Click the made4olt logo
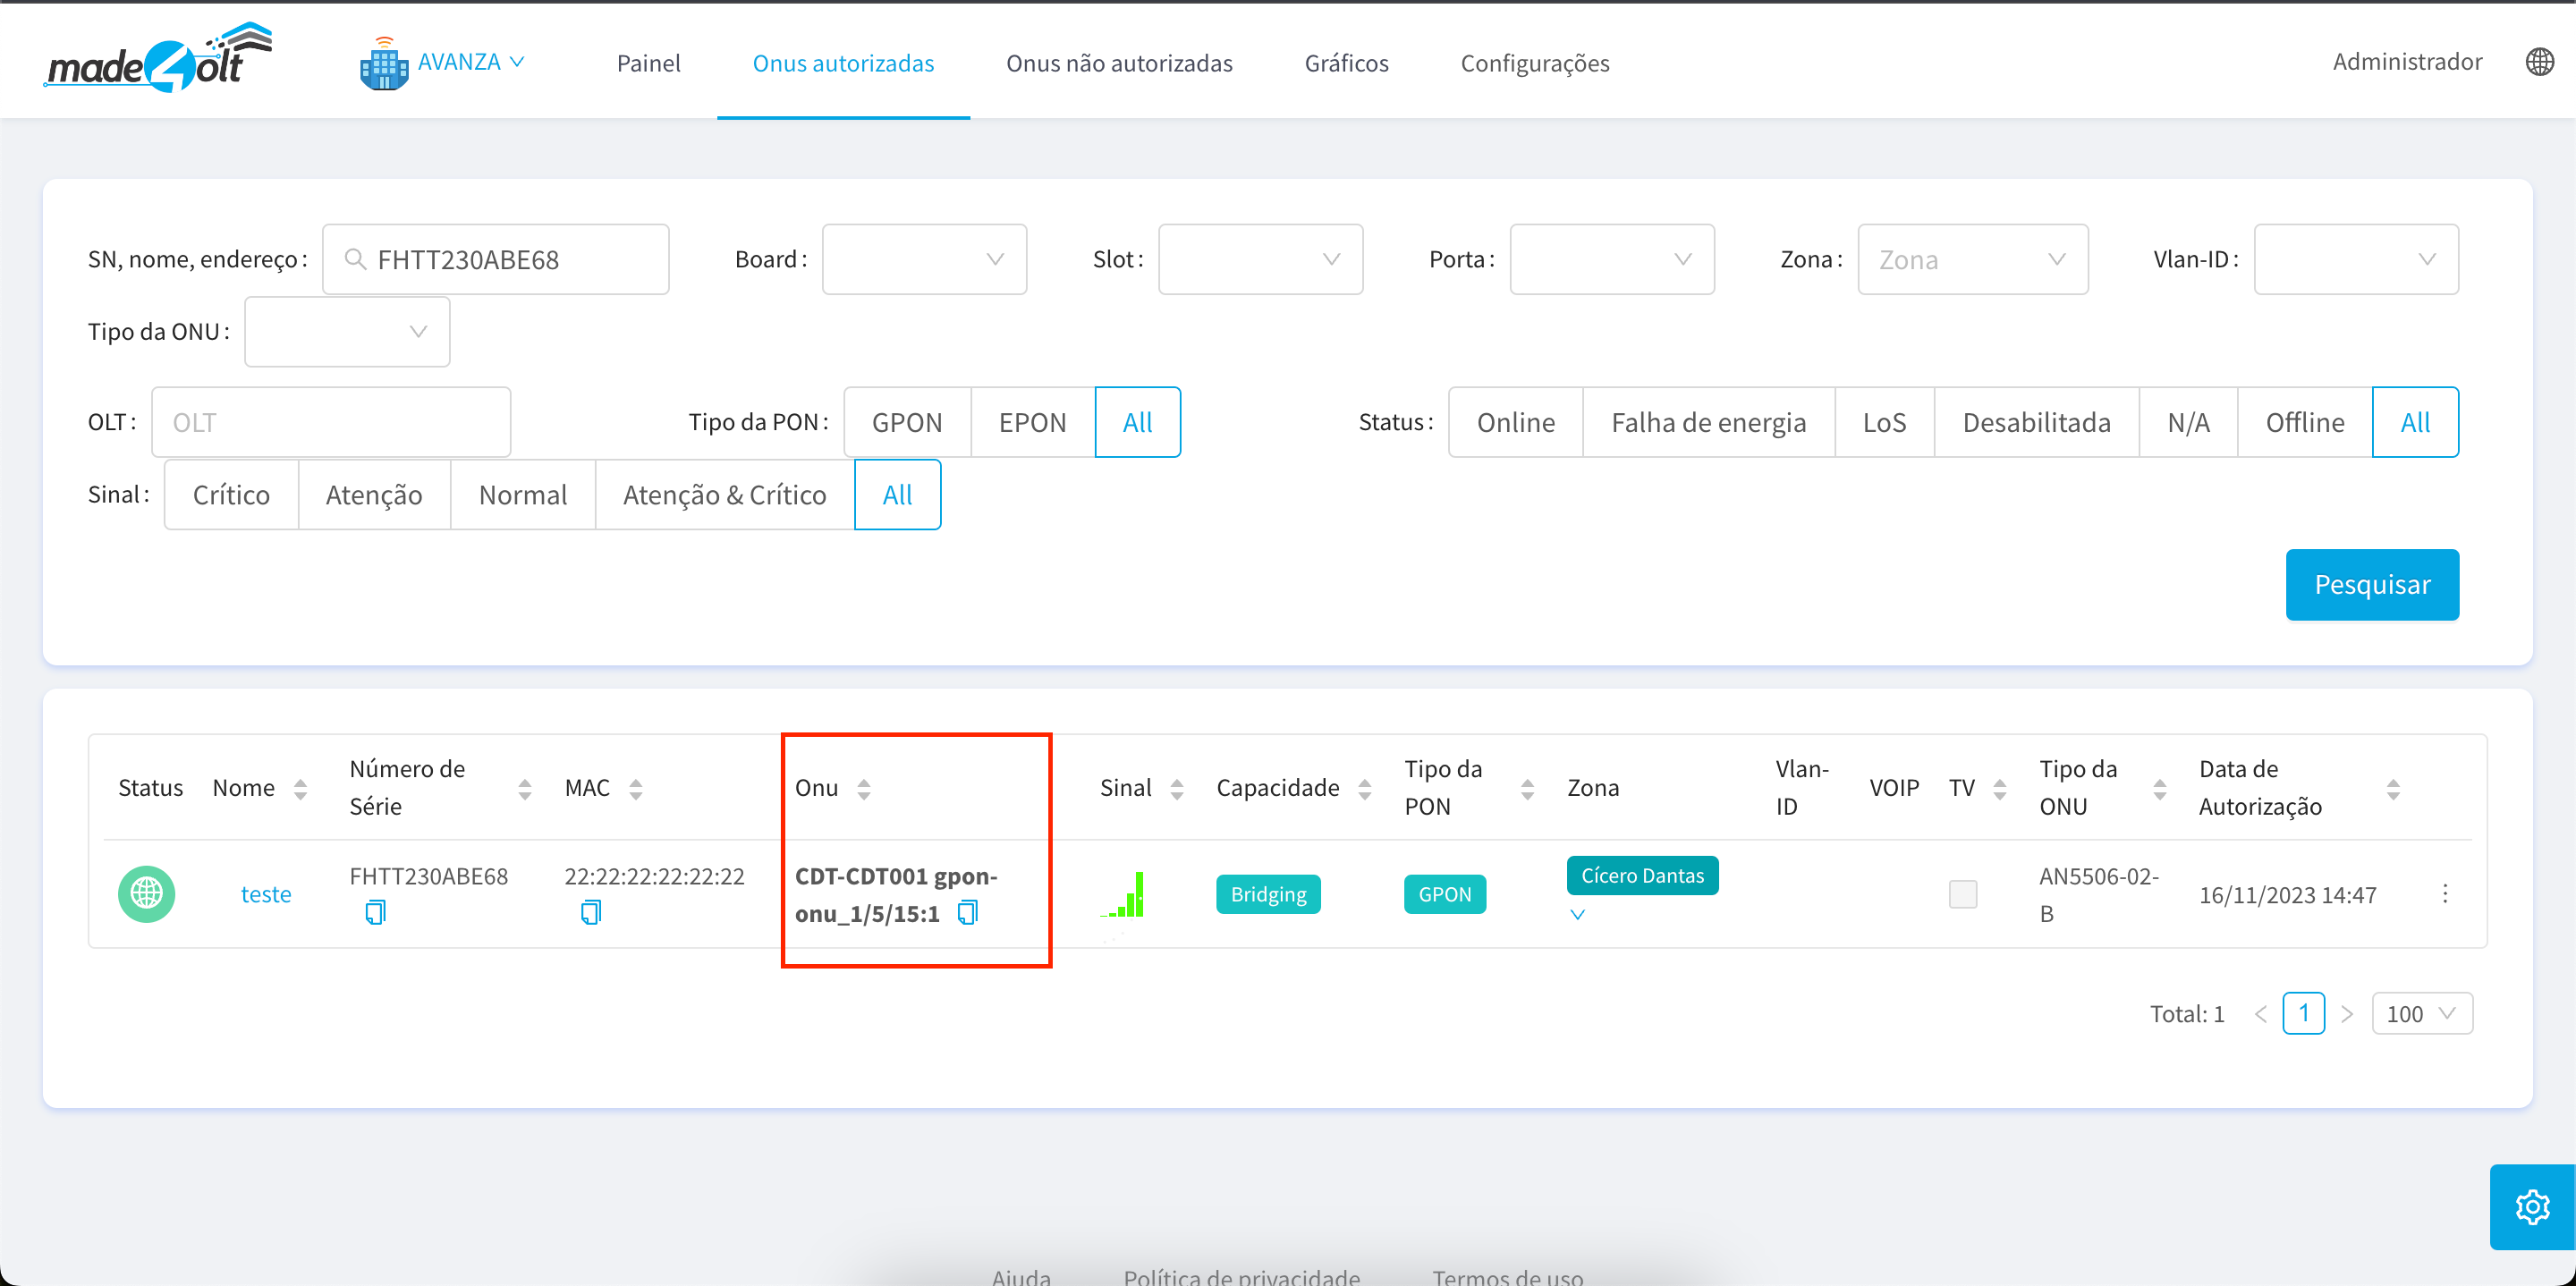This screenshot has height=1286, width=2576. click(x=158, y=60)
